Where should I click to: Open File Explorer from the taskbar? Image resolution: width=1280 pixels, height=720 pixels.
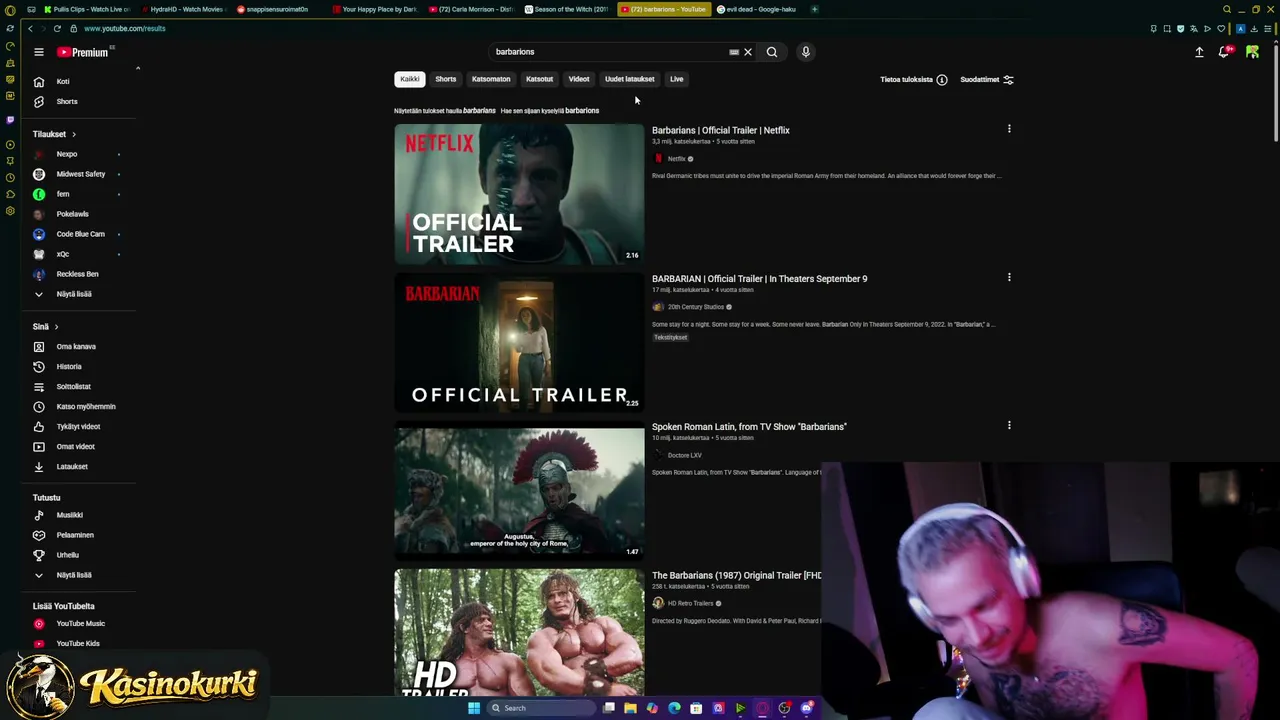[x=630, y=708]
